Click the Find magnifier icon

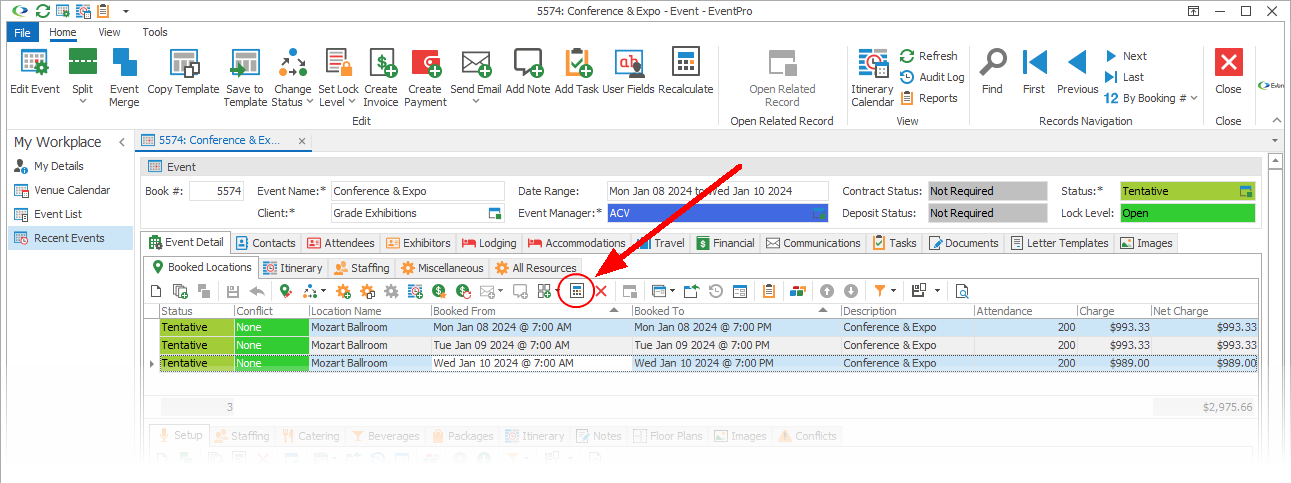pyautogui.click(x=992, y=64)
